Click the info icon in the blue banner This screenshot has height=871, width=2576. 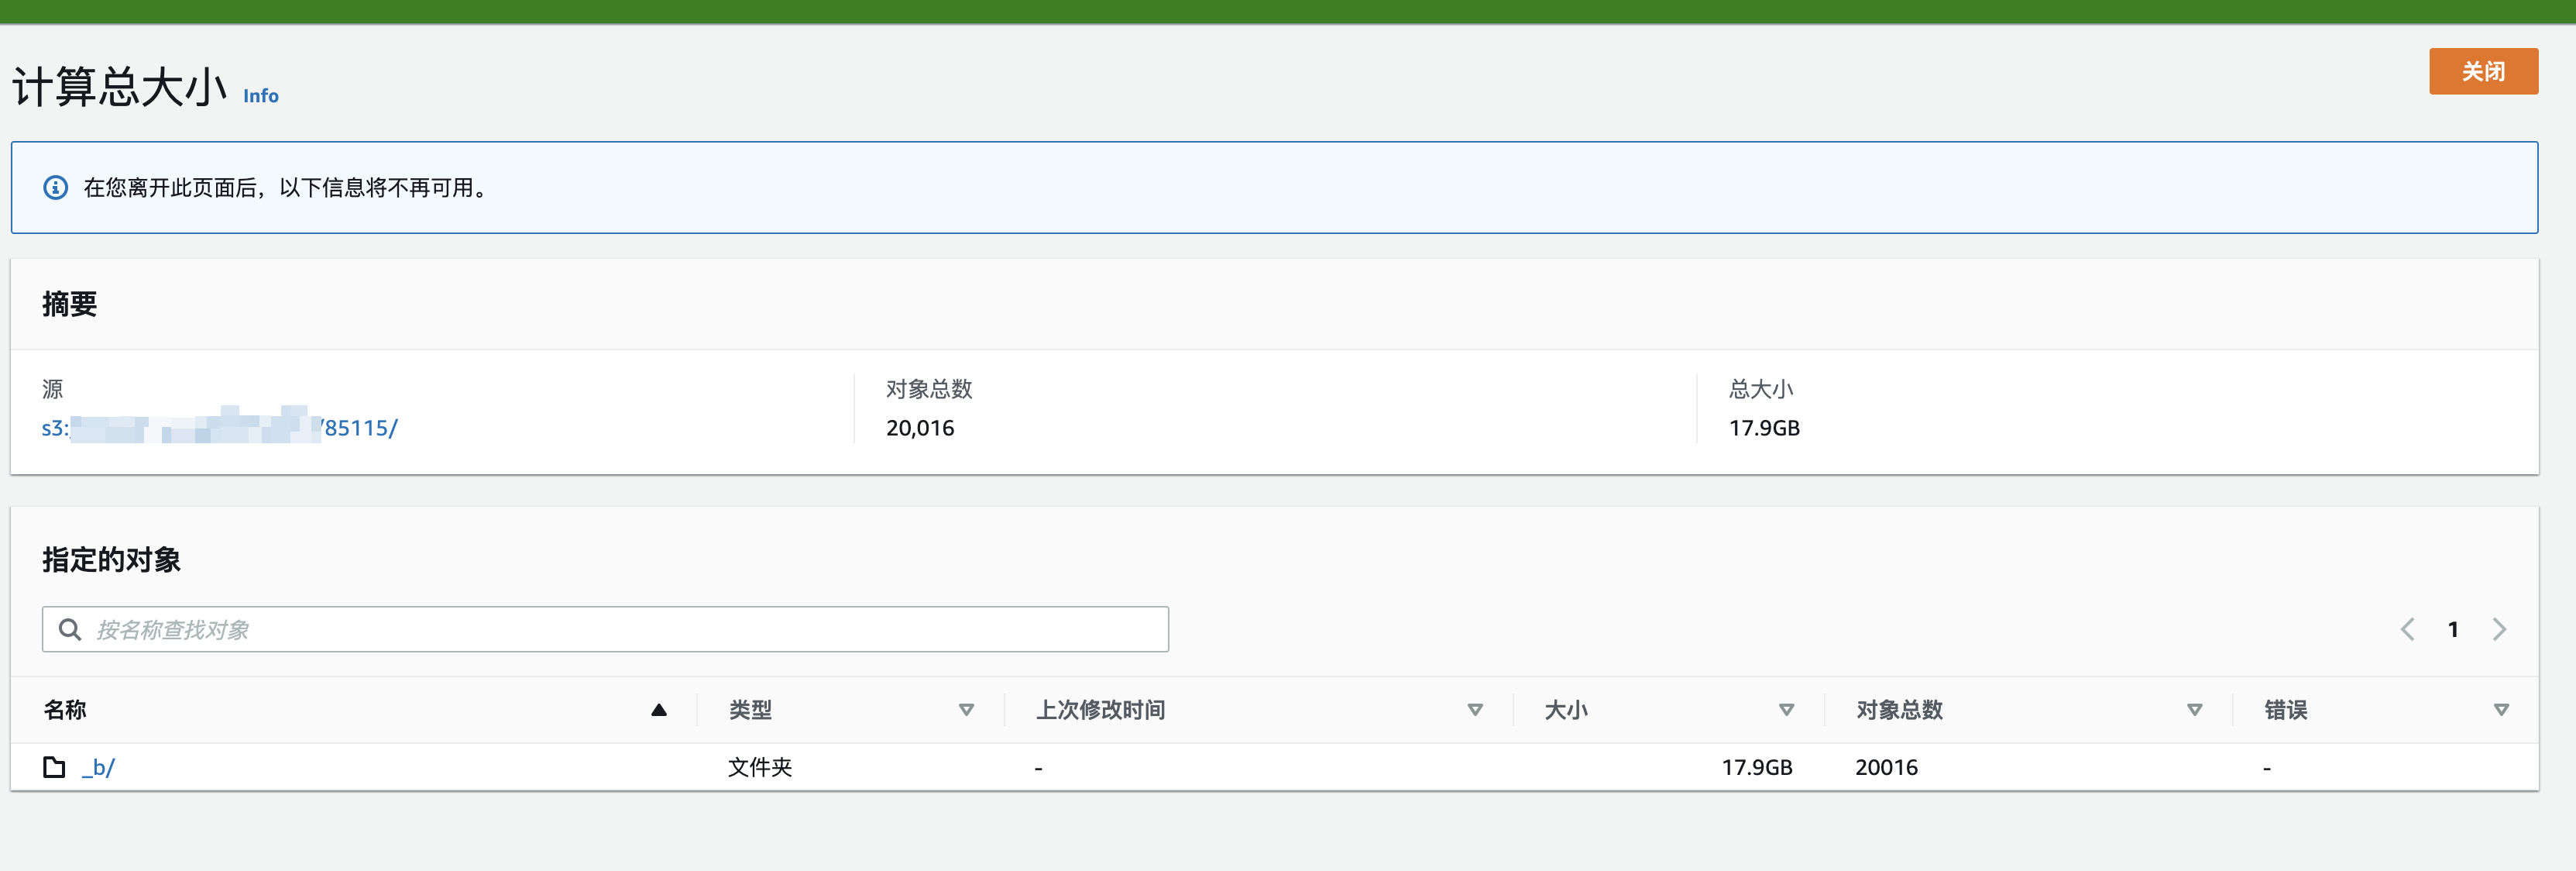(55, 186)
